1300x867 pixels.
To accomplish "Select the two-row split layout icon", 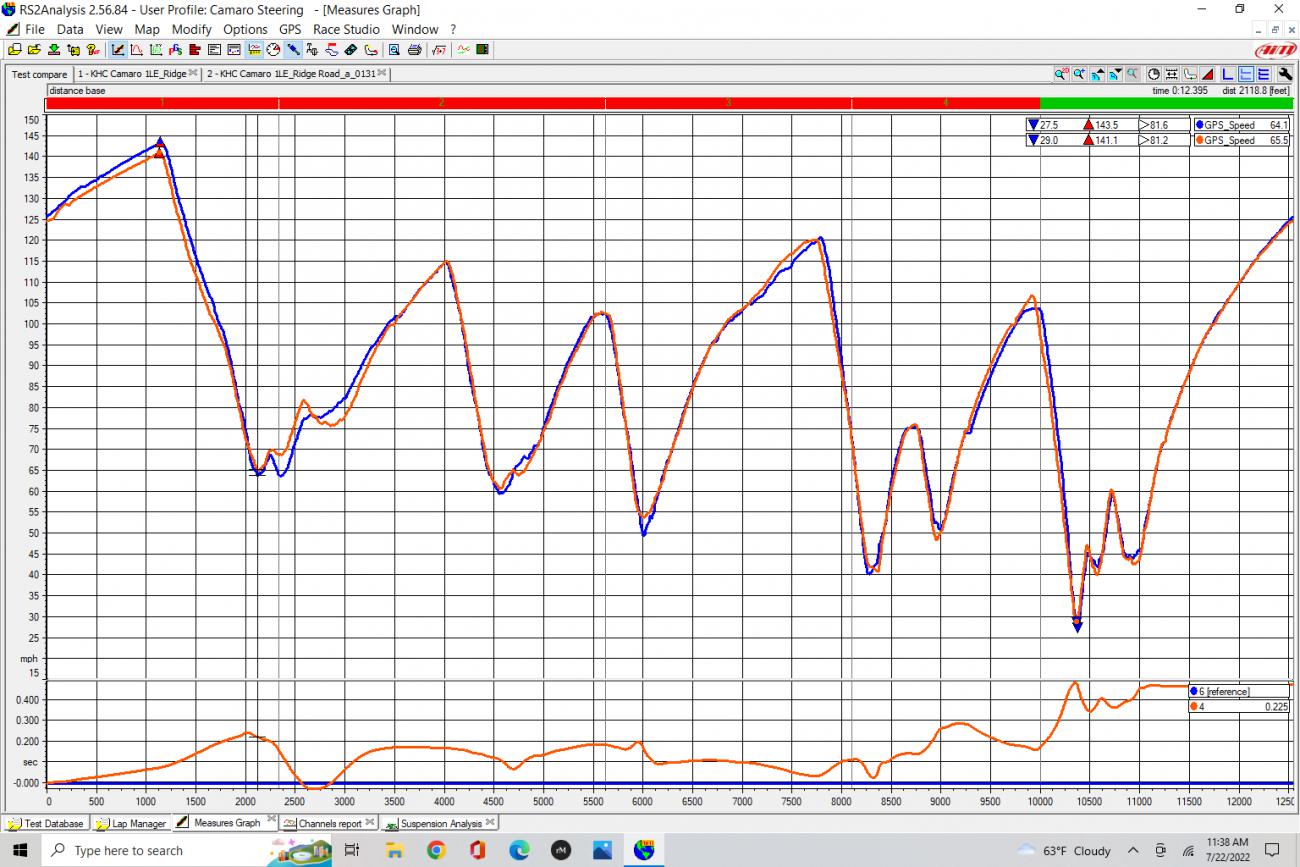I will pyautogui.click(x=1246, y=74).
